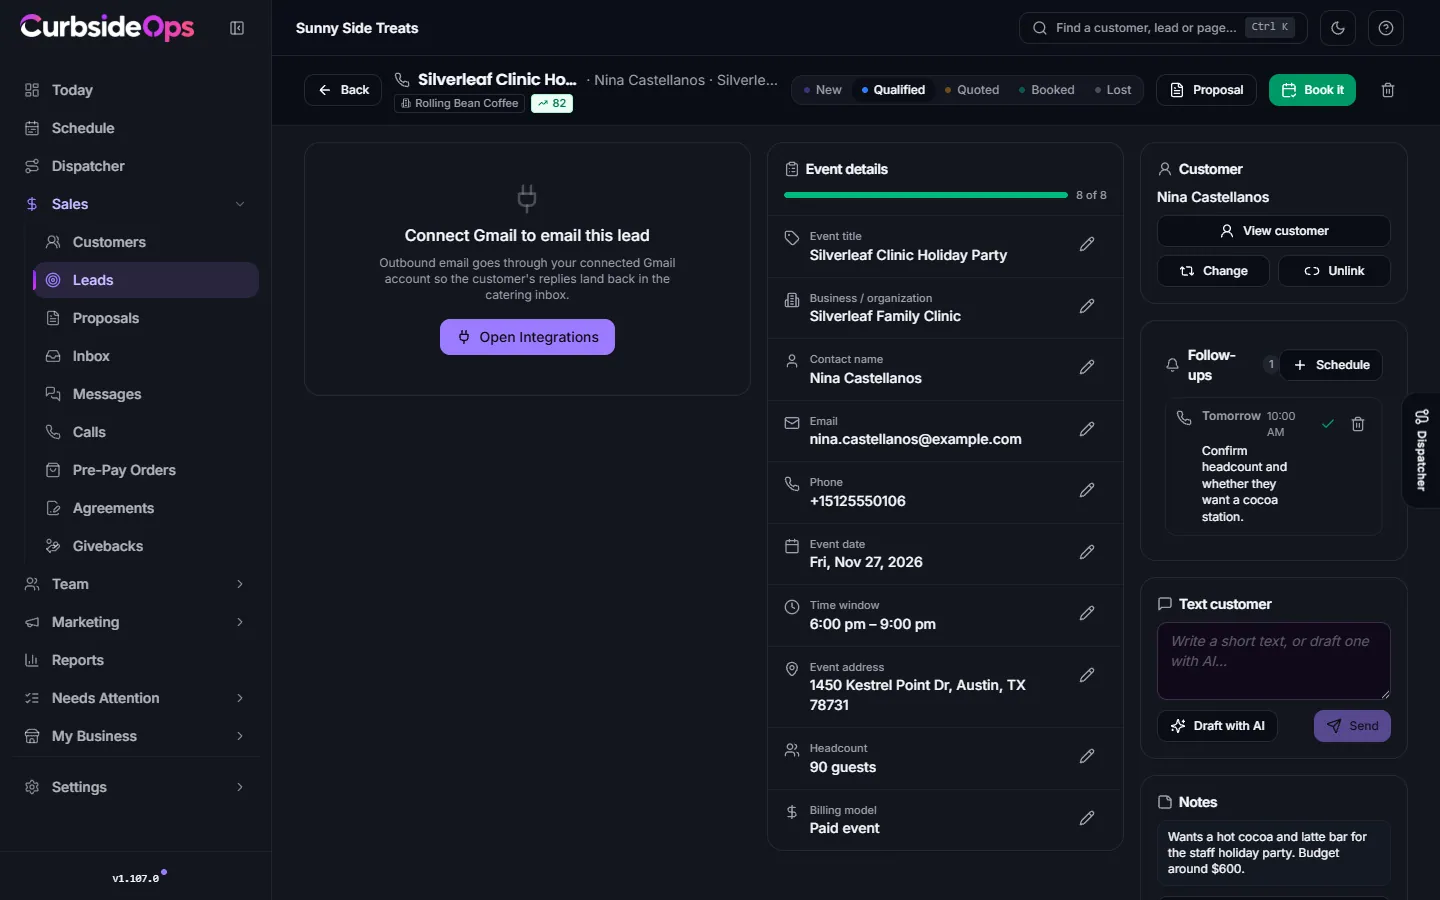Edit the Event title pencil icon
This screenshot has height=900, width=1440.
[x=1087, y=245]
